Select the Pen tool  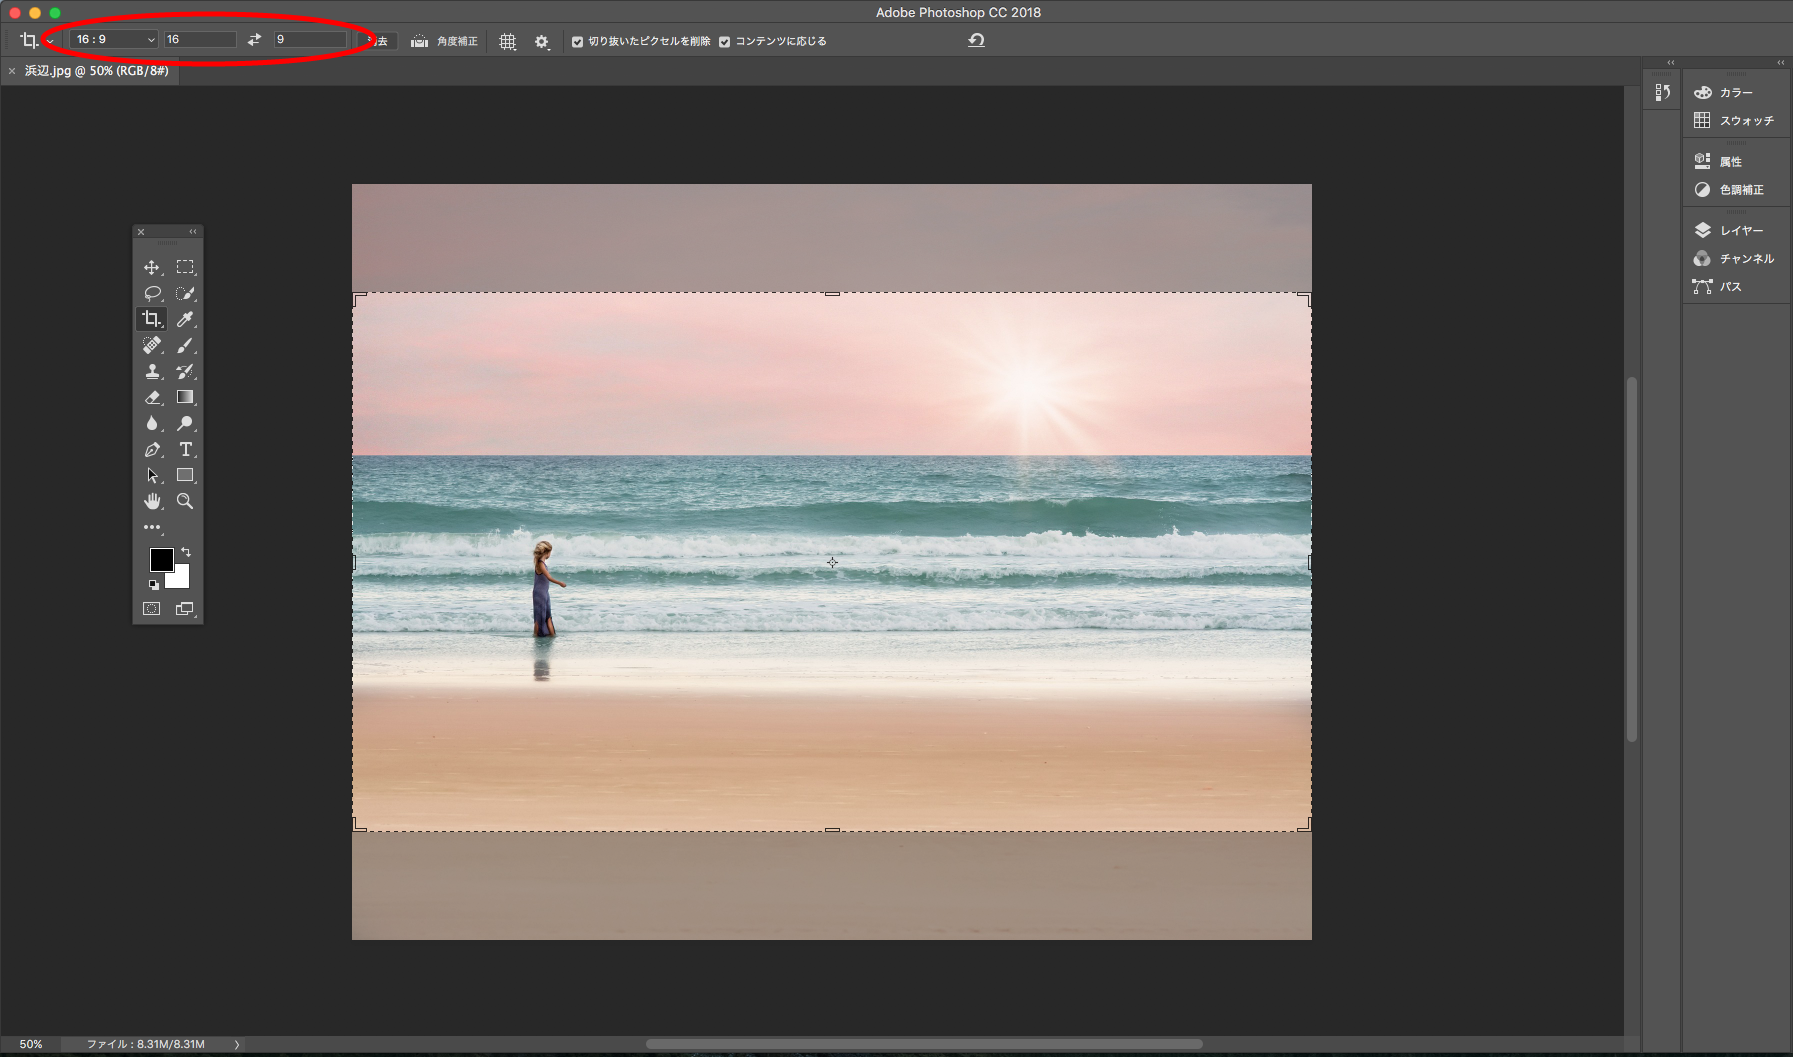click(x=152, y=449)
